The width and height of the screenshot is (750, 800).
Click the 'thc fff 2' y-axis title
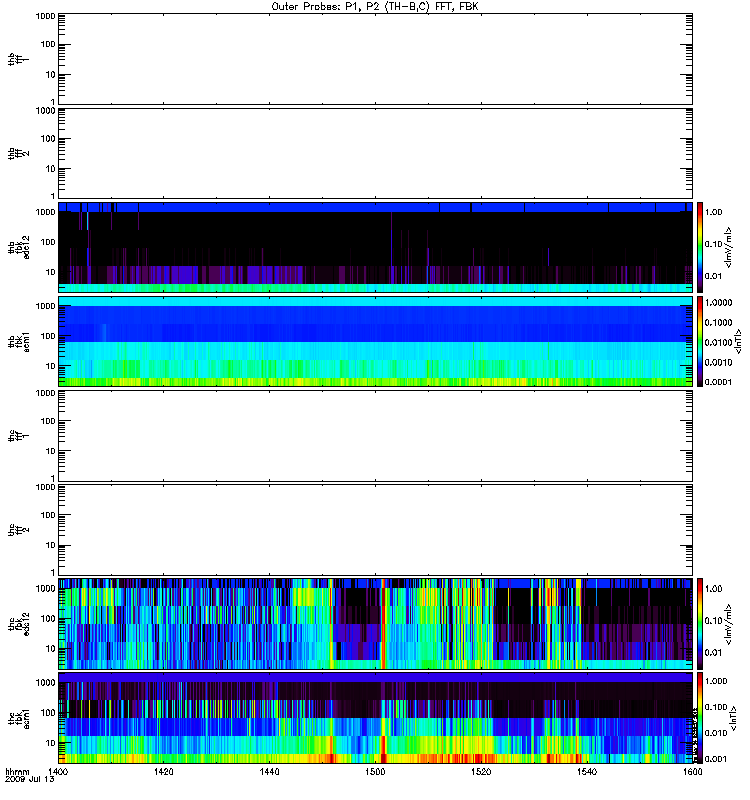click(x=18, y=530)
